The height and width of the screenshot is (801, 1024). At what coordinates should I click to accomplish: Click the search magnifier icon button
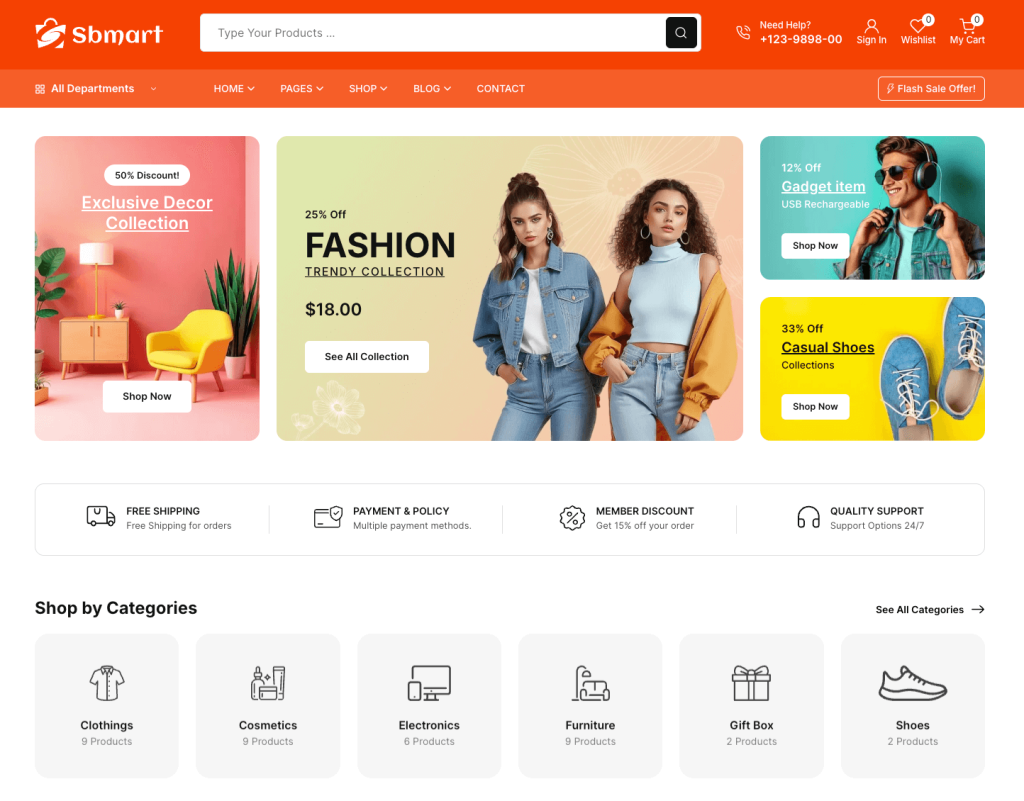tap(680, 33)
